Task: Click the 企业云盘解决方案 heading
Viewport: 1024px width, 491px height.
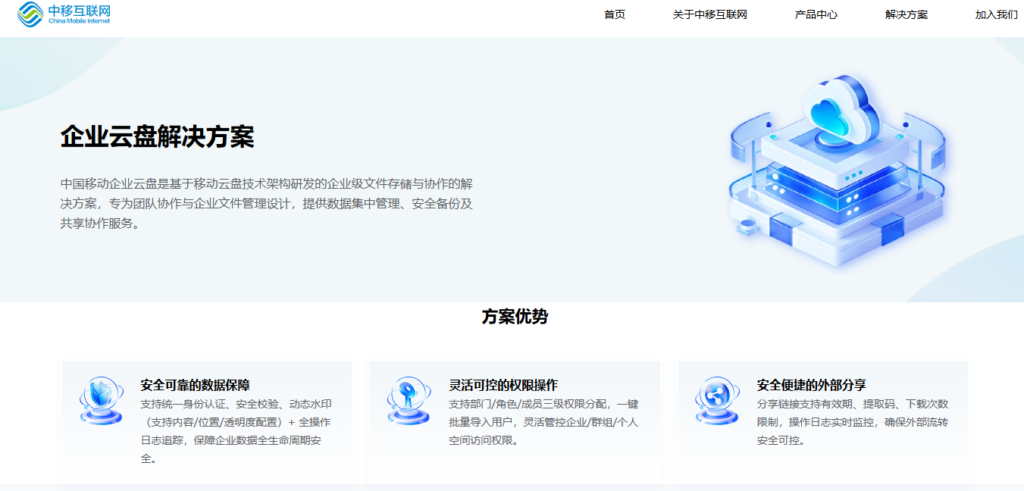Action: pos(157,138)
